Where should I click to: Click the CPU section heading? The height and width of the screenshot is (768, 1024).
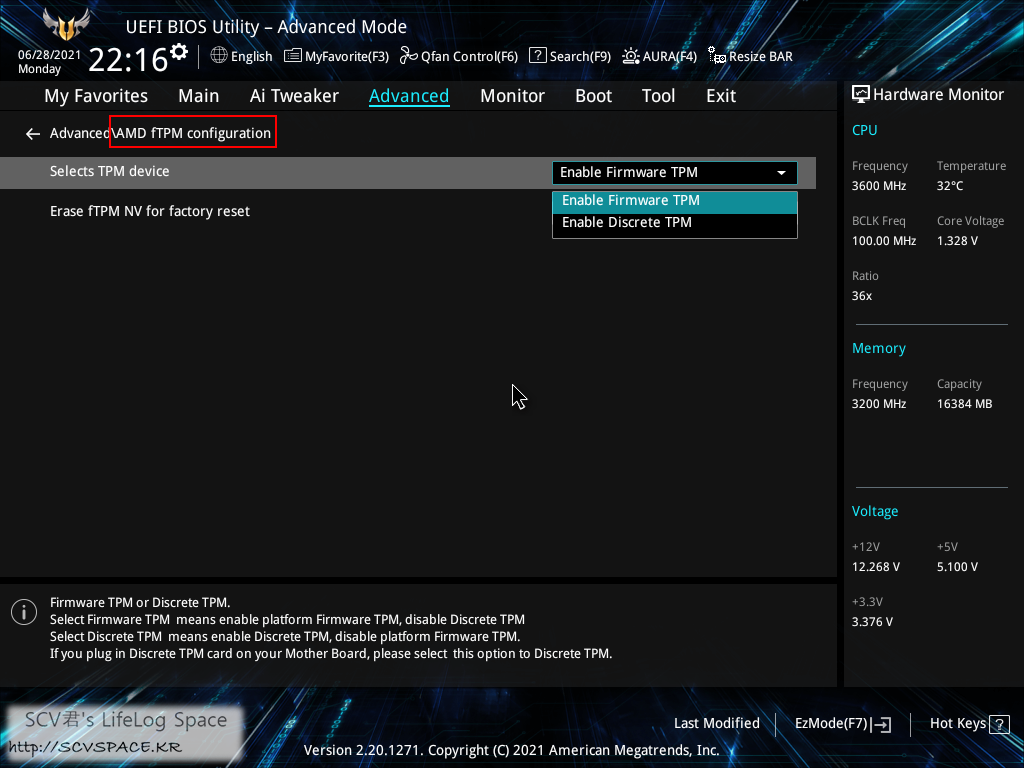864,131
